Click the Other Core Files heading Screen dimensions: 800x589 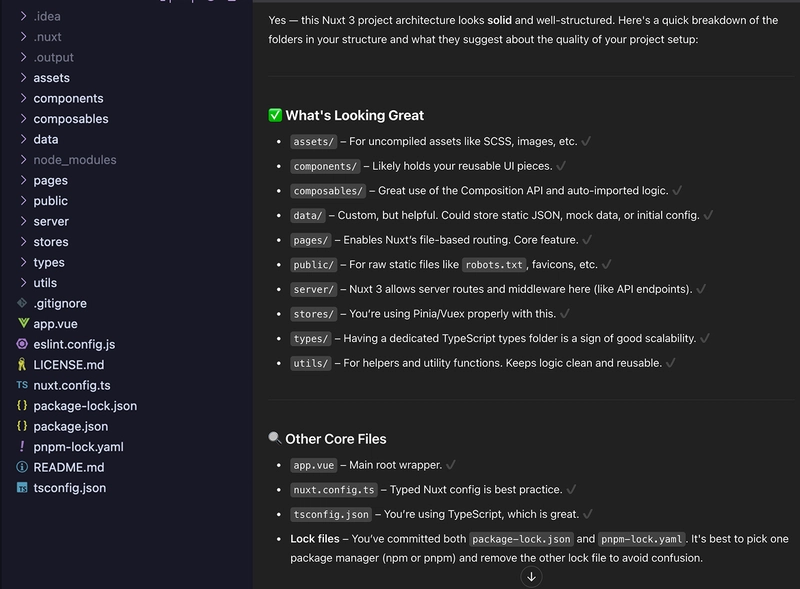[336, 439]
